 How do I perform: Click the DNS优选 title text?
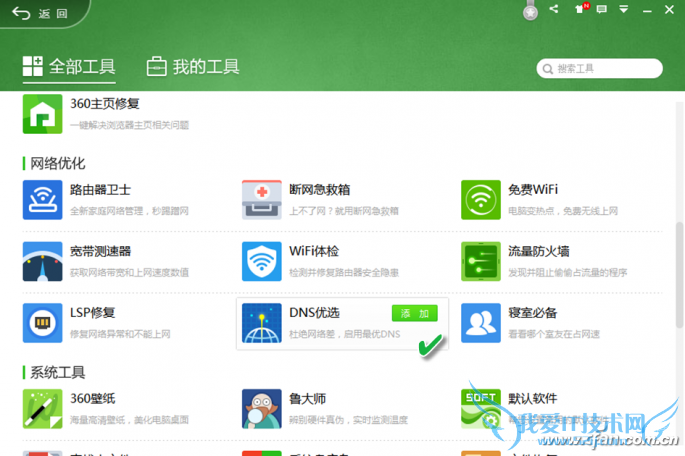pyautogui.click(x=315, y=313)
